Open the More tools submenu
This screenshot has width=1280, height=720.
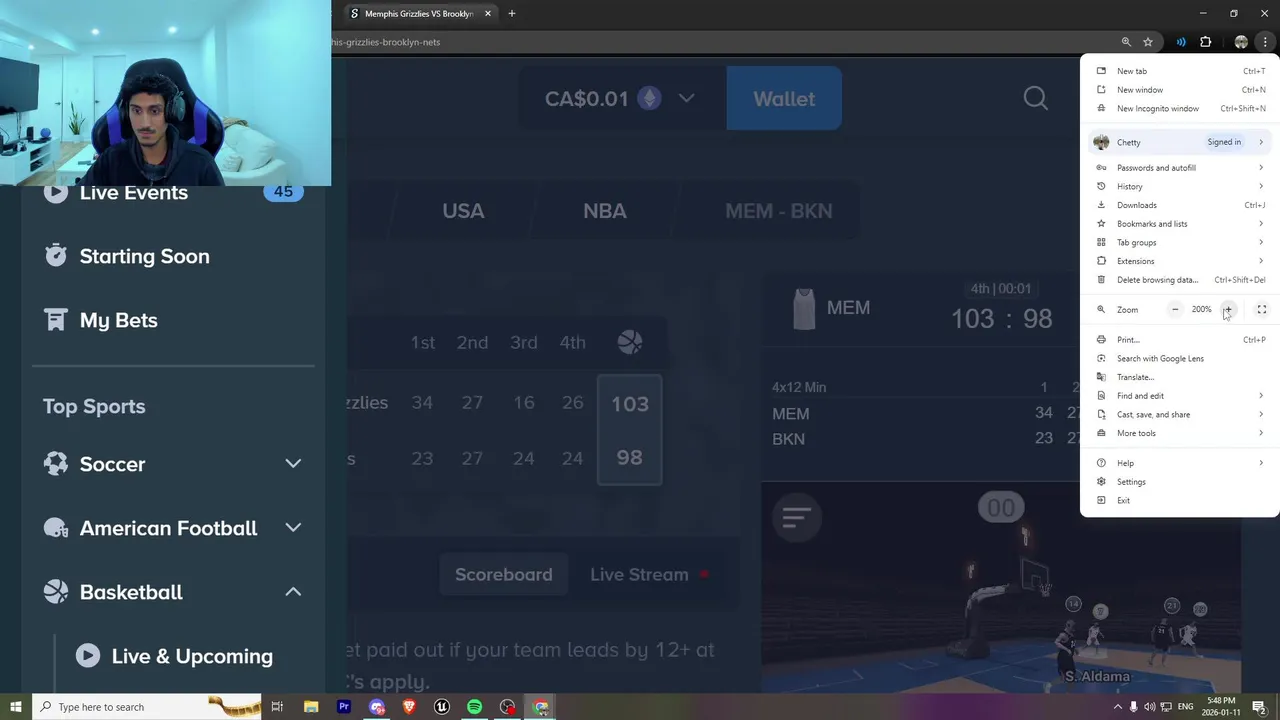tap(1180, 433)
